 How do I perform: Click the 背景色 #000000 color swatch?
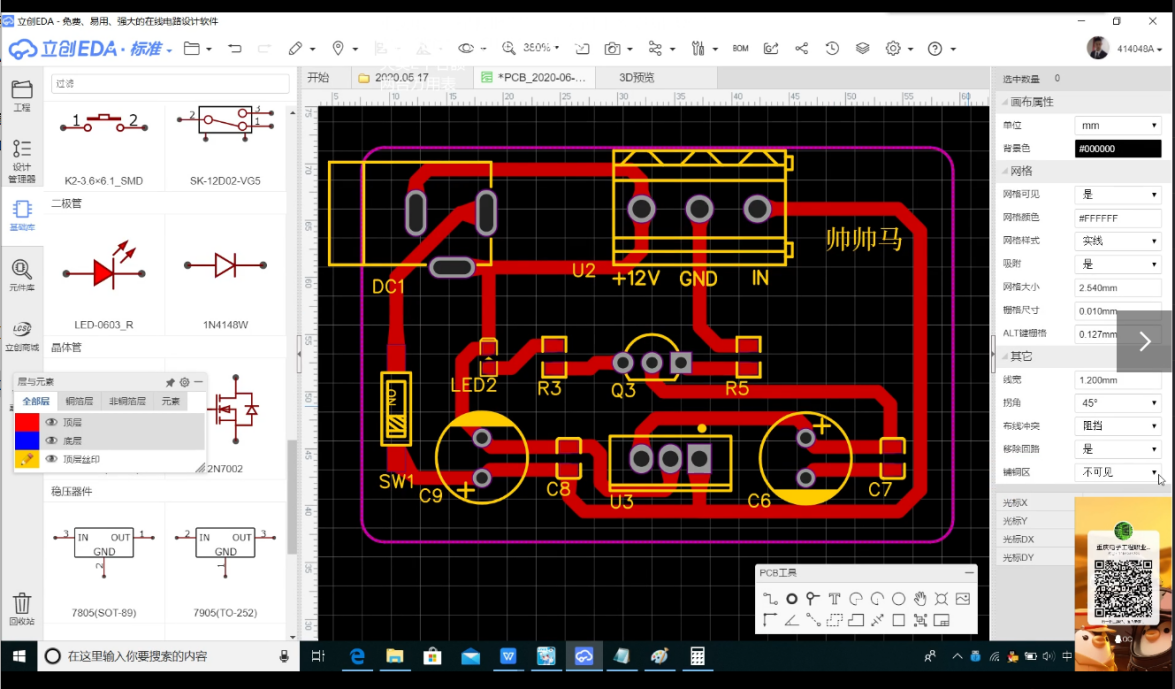pos(1117,149)
